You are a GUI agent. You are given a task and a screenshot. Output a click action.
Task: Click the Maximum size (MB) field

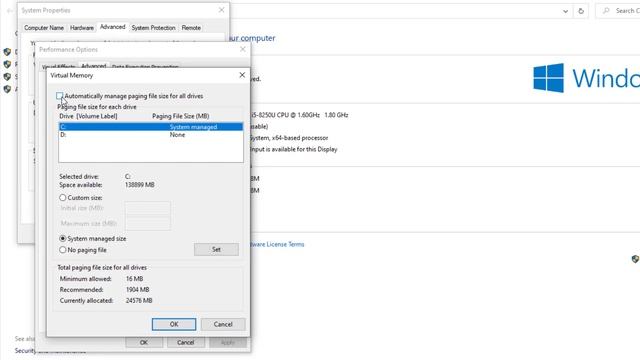pyautogui.click(x=148, y=223)
